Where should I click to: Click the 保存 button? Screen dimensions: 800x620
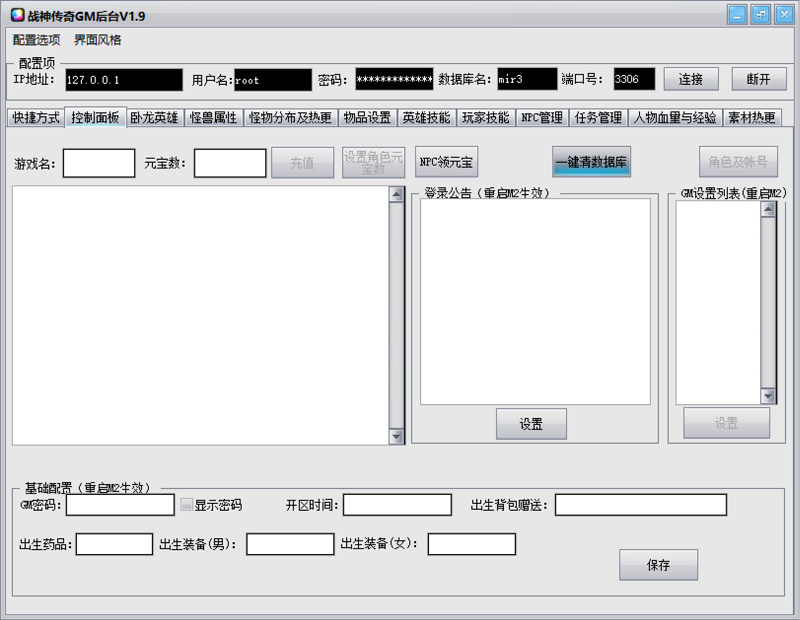(659, 565)
